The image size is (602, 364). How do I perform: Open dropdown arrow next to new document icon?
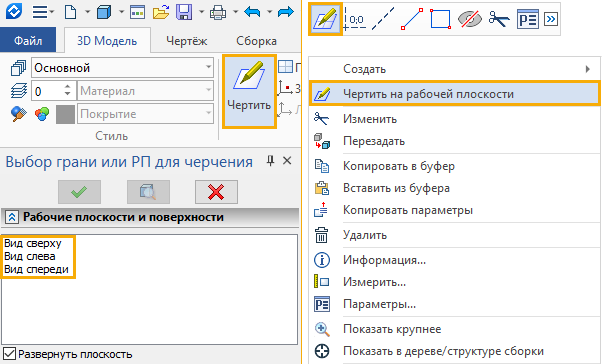(x=87, y=12)
